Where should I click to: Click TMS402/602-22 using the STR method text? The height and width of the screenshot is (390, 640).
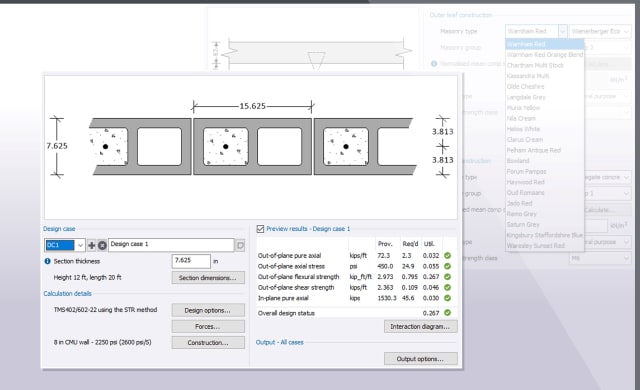pyautogui.click(x=105, y=310)
